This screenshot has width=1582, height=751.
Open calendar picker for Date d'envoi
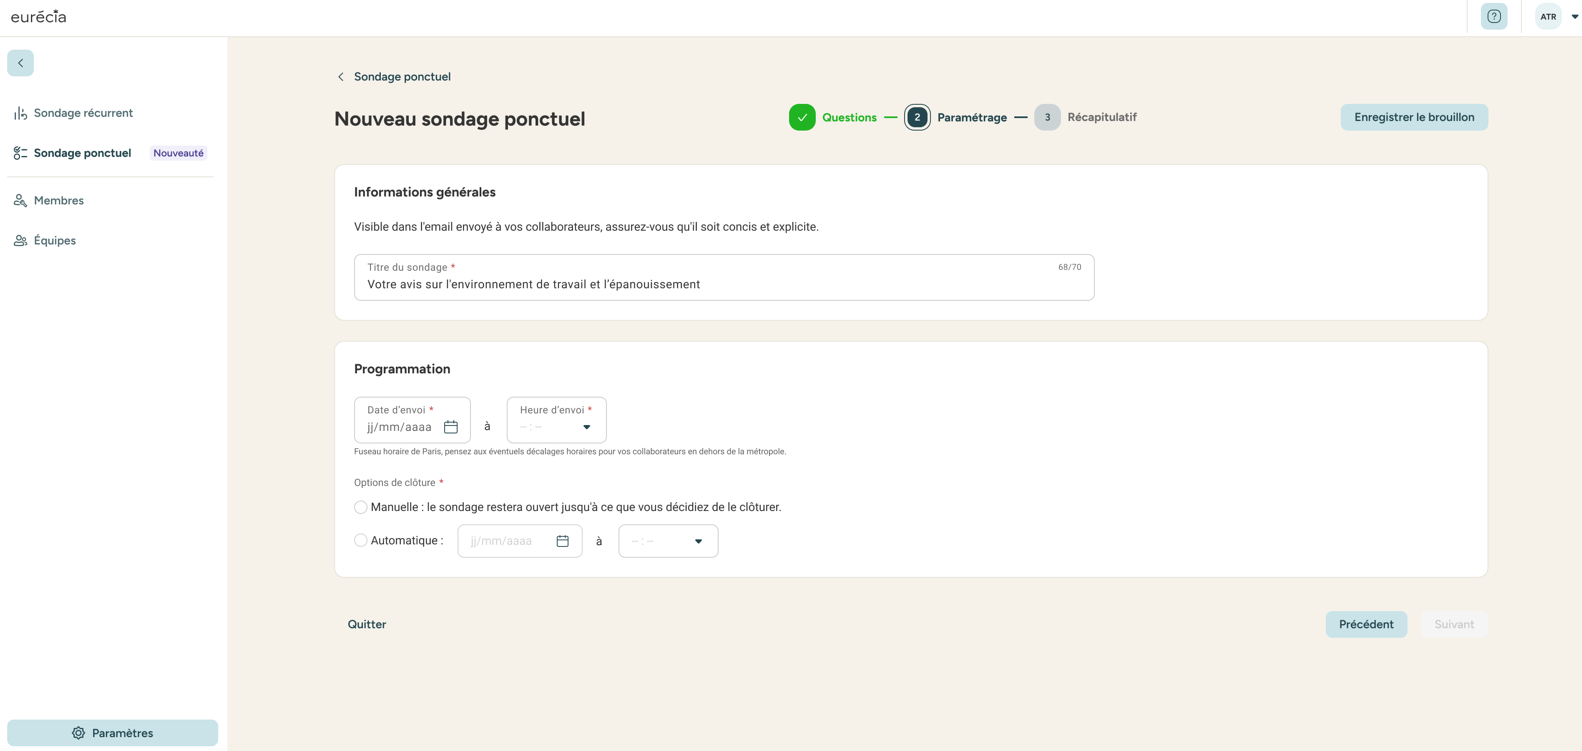tap(451, 427)
